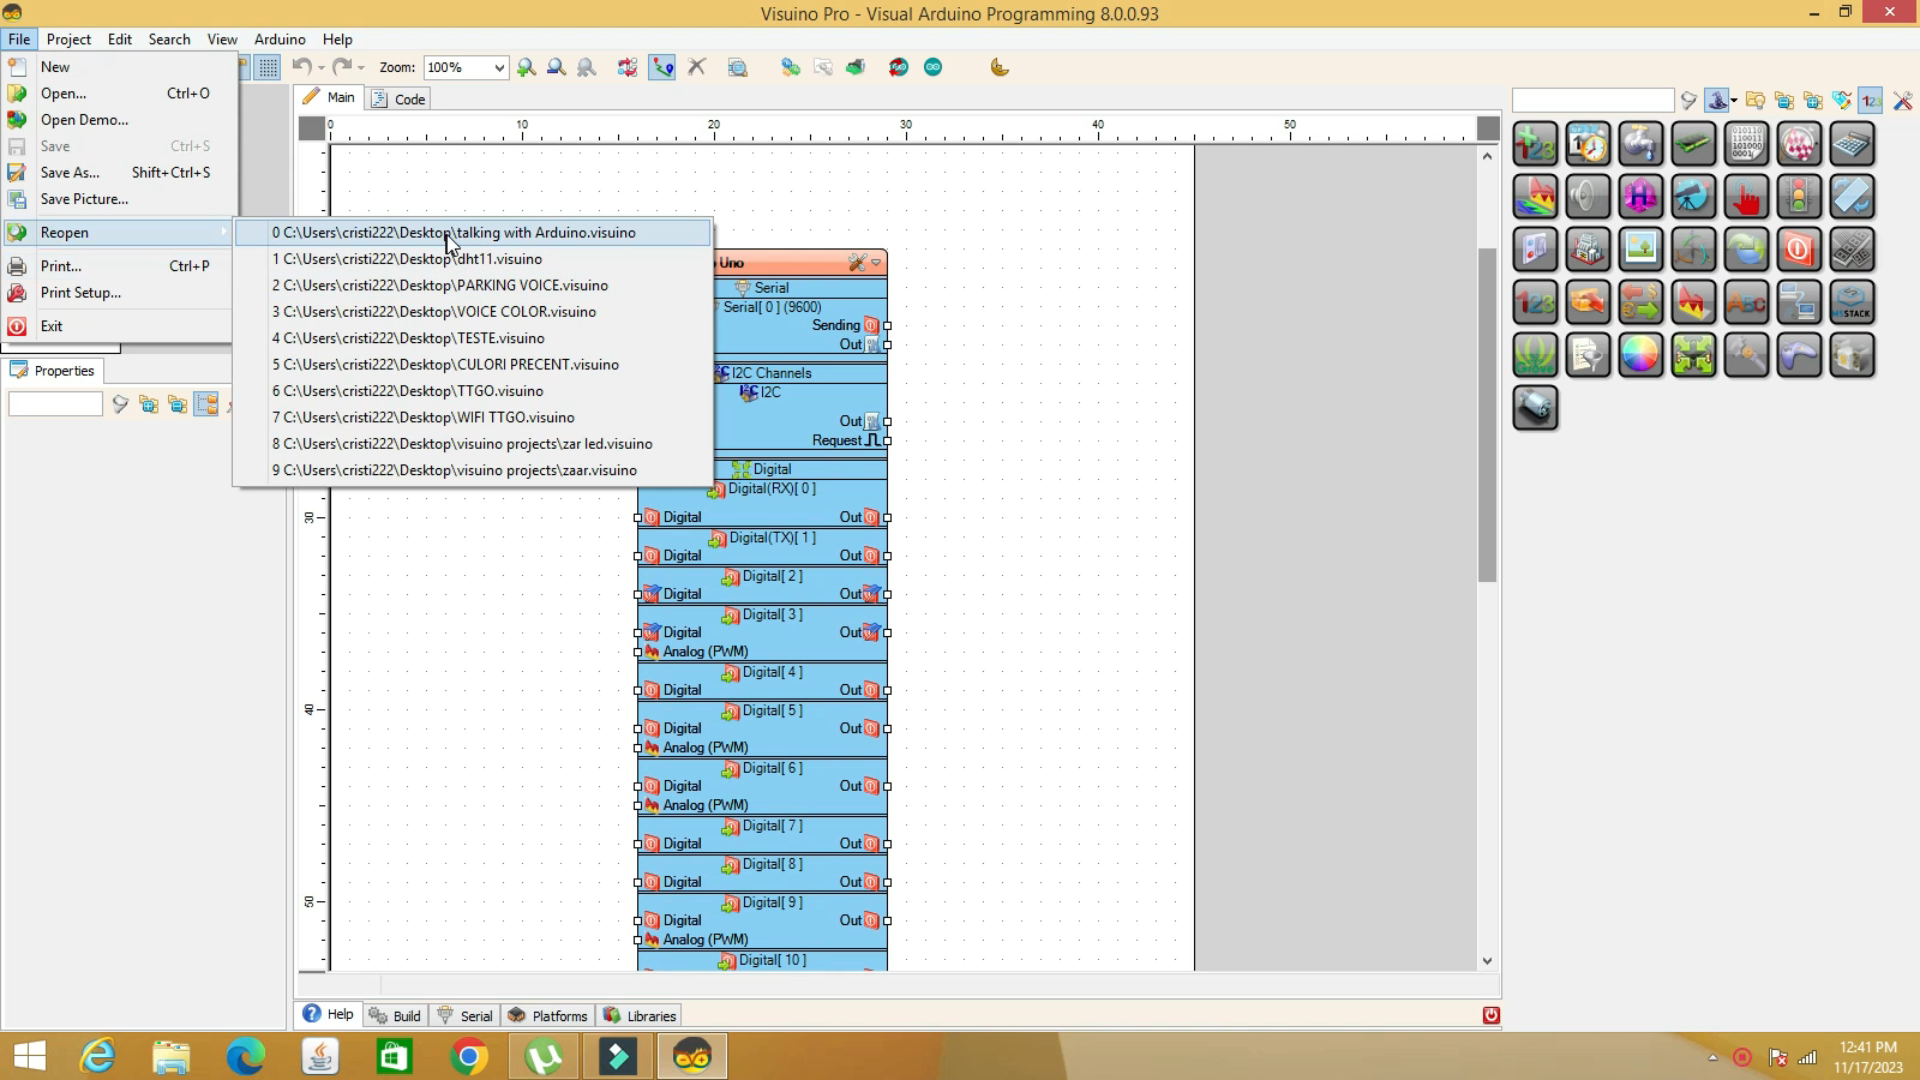Image resolution: width=1920 pixels, height=1080 pixels.
Task: Toggle the 123 numeric filter in component panel
Action: tap(1869, 101)
